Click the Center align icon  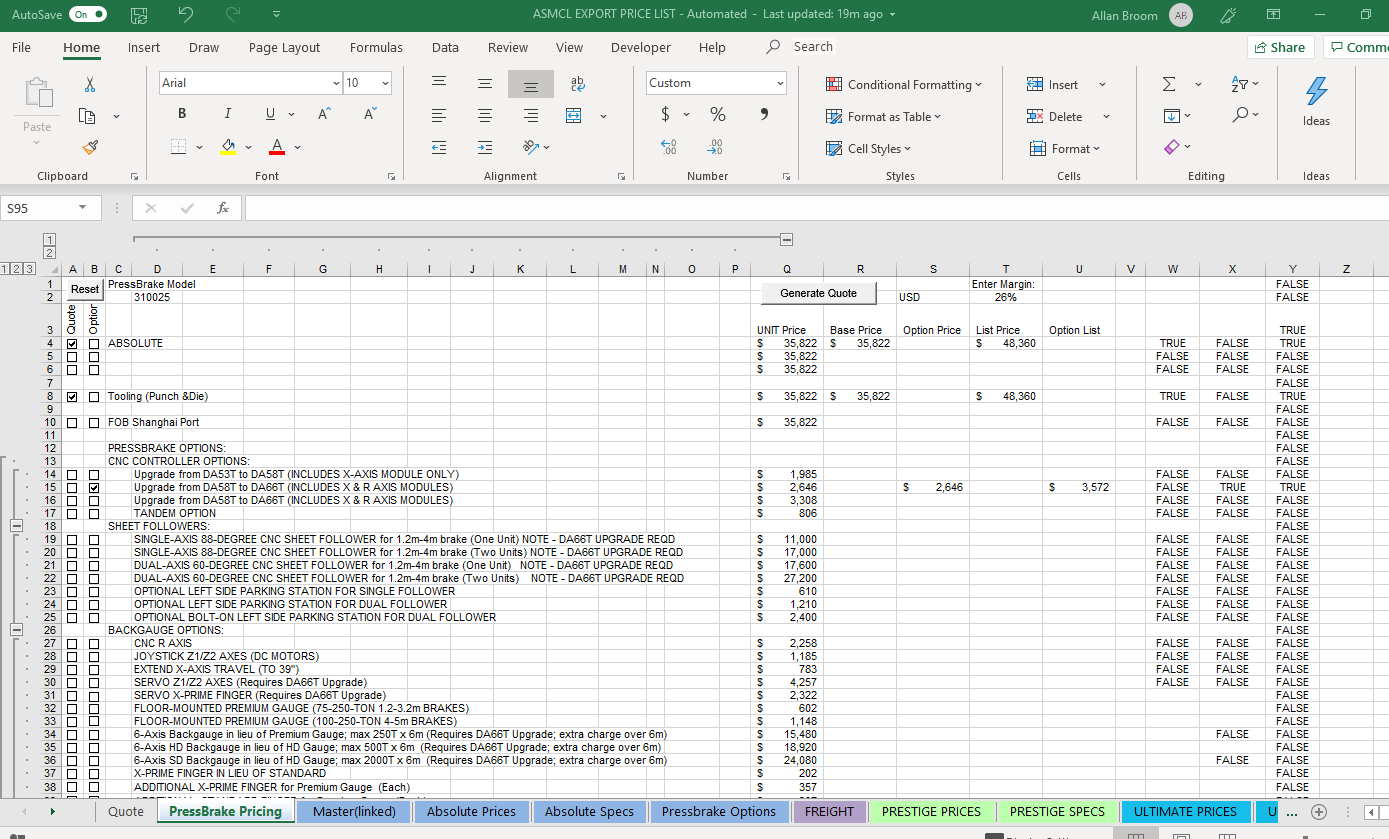coord(485,116)
